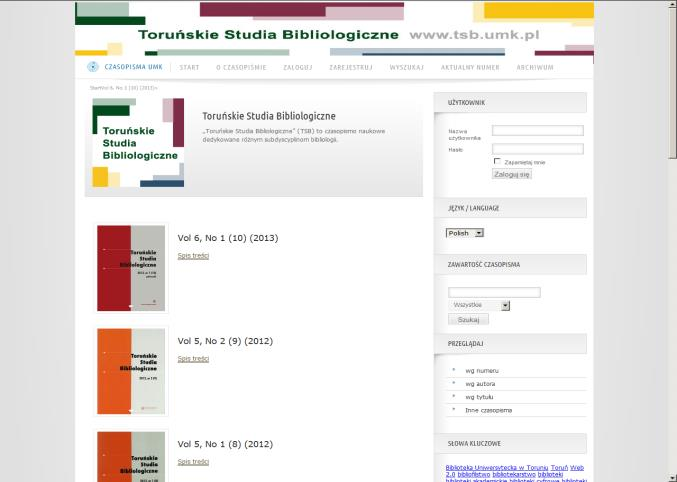Click the Toruńskie Studia Bibliologiczne header banner
The height and width of the screenshot is (482, 677).
pos(334,29)
